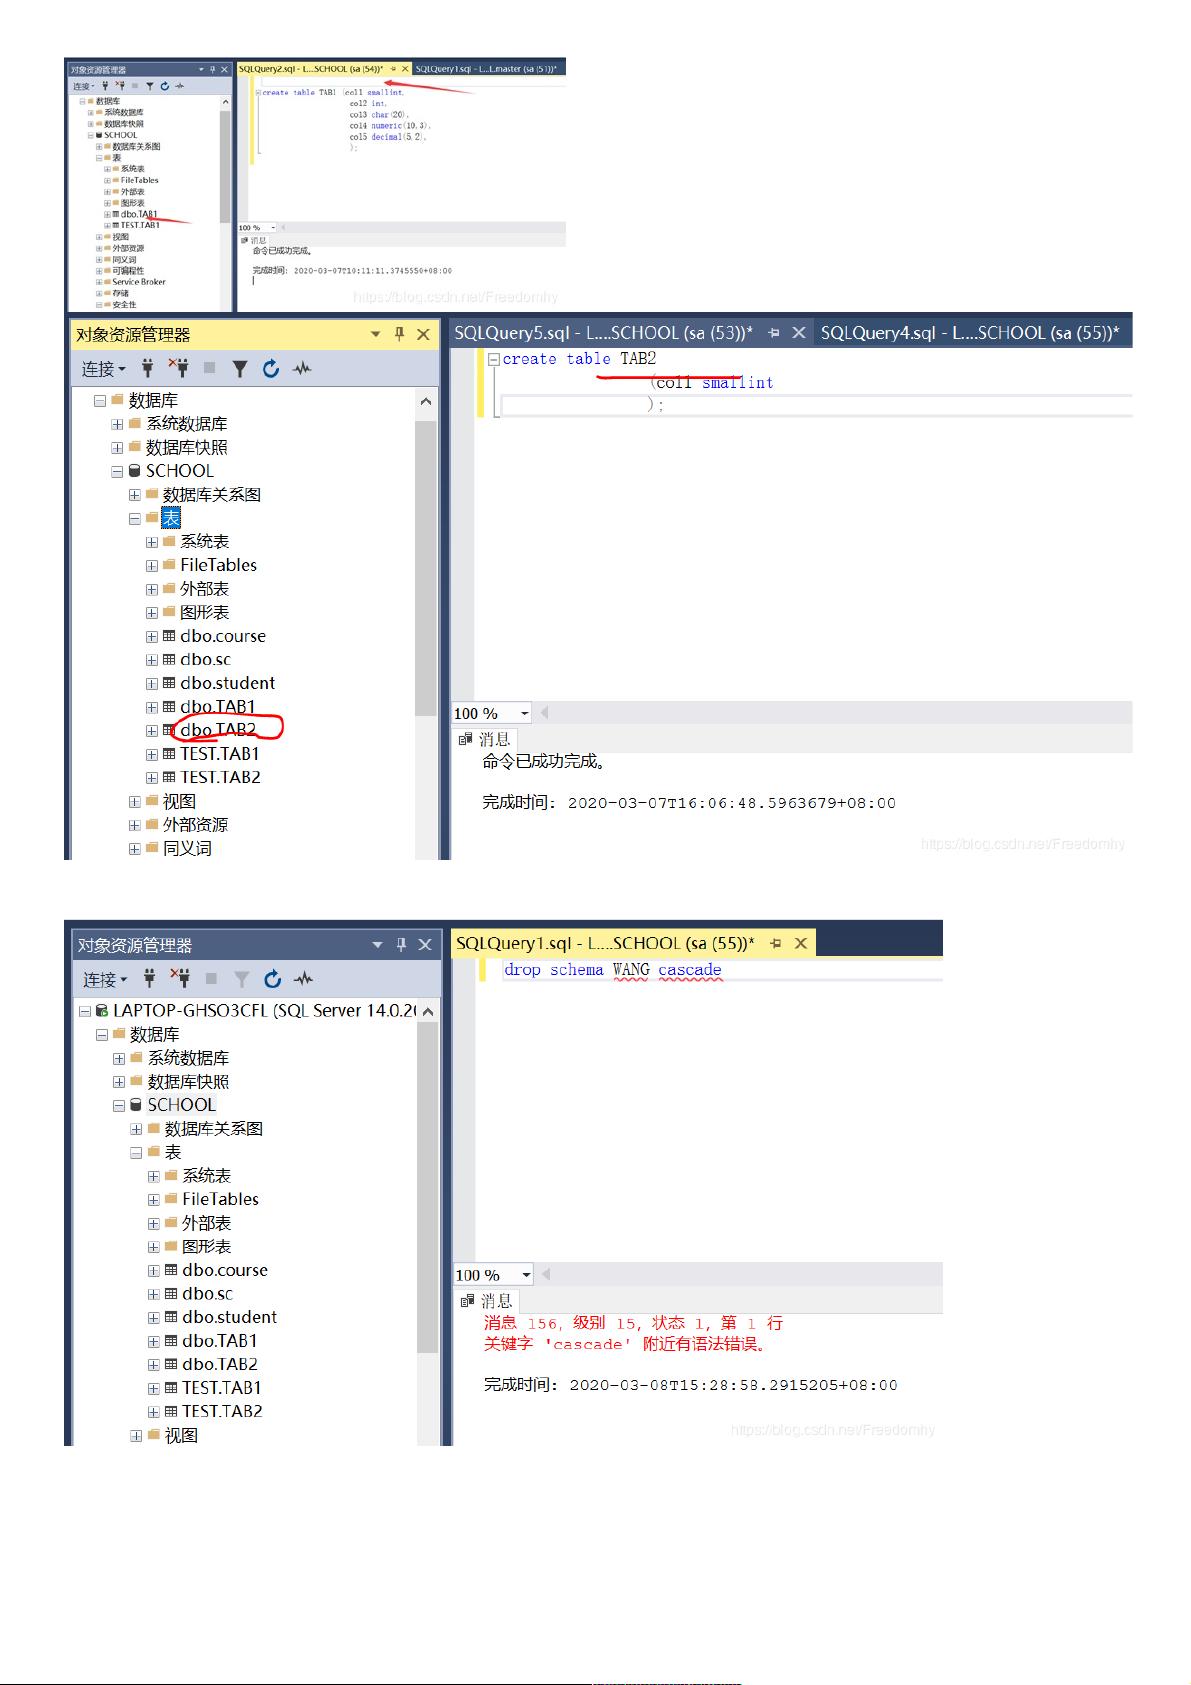
Task: Switch to the SQLQuery4.sql tab
Action: [970, 333]
